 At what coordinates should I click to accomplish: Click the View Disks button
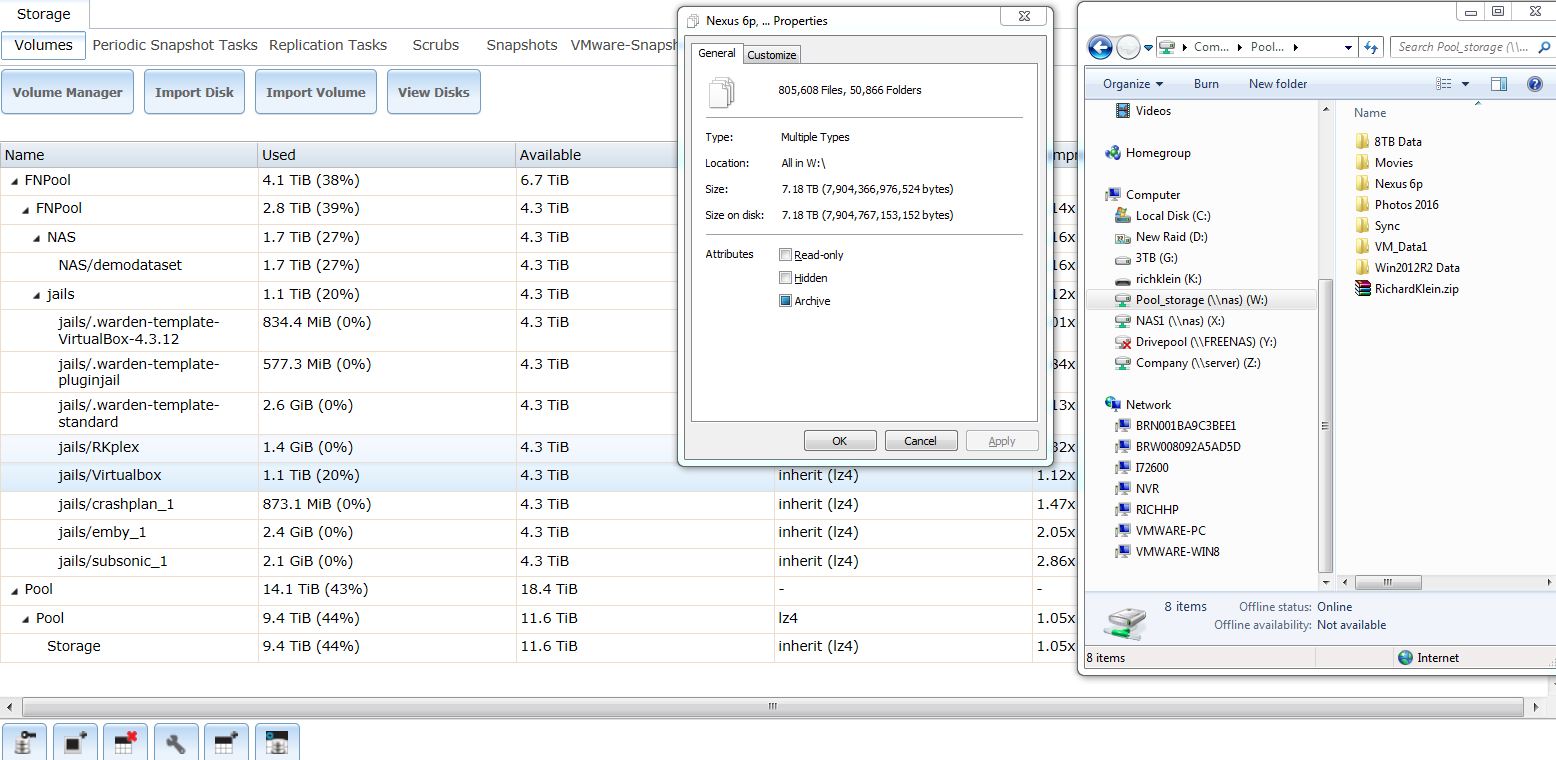pos(434,92)
